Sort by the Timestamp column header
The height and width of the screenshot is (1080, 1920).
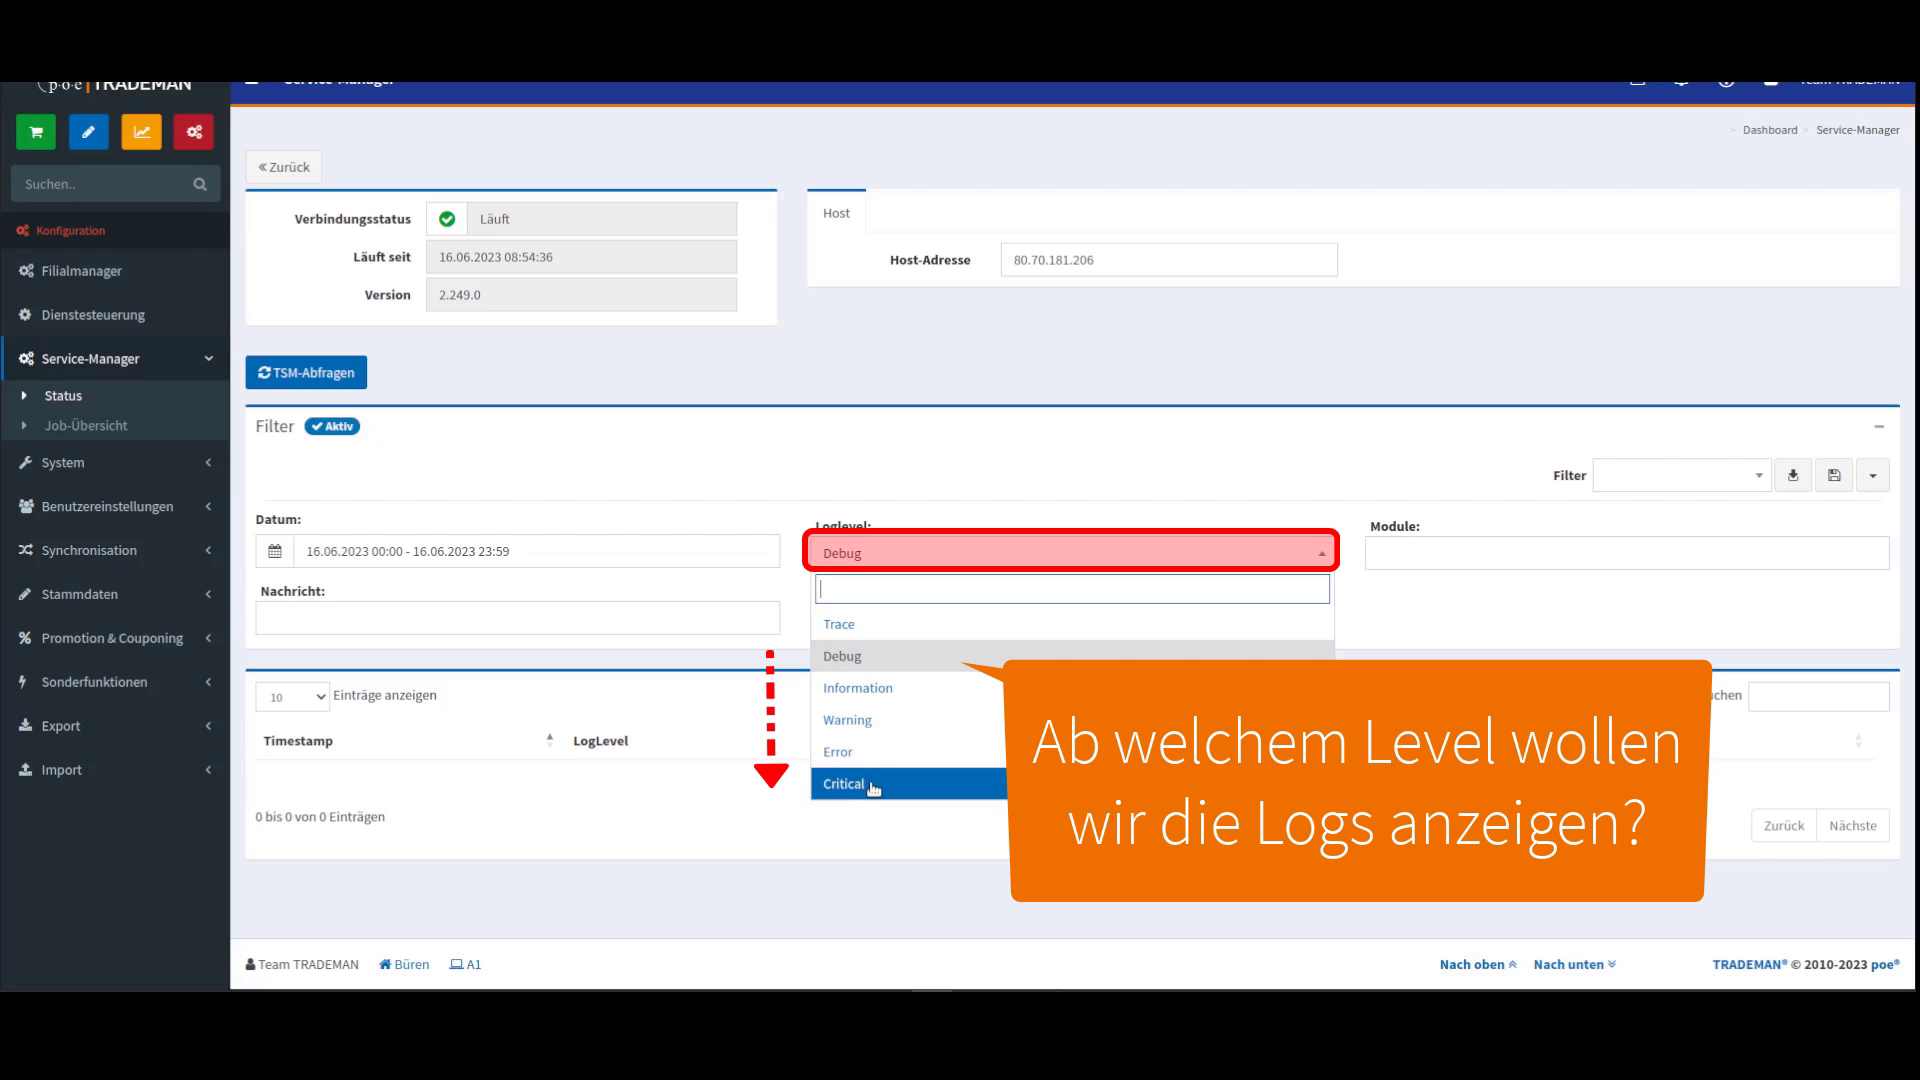click(298, 741)
